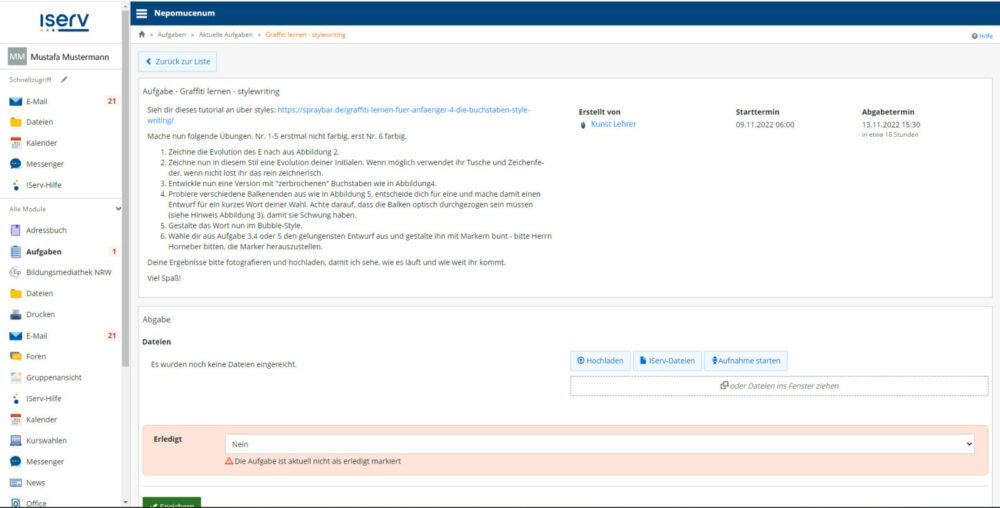The image size is (1000, 508).
Task: Open Kunst Lehrer profile link
Action: tap(613, 124)
